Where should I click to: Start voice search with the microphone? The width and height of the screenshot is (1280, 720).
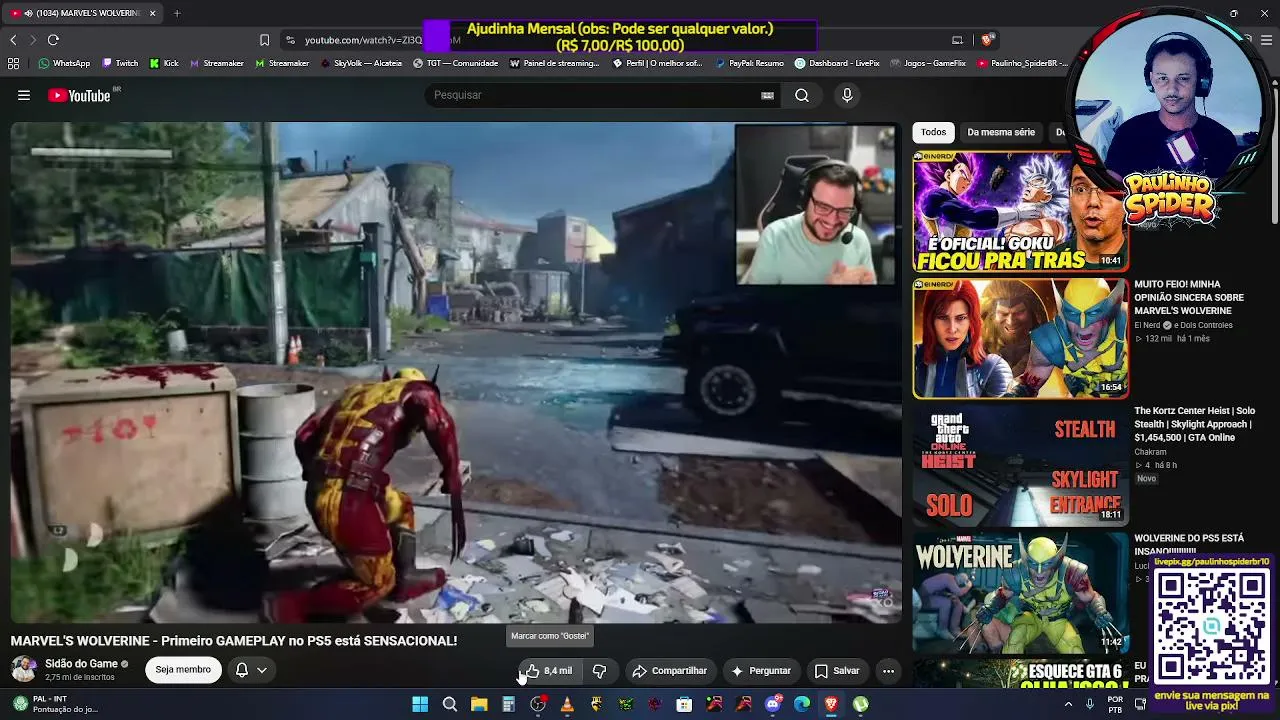pyautogui.click(x=847, y=95)
